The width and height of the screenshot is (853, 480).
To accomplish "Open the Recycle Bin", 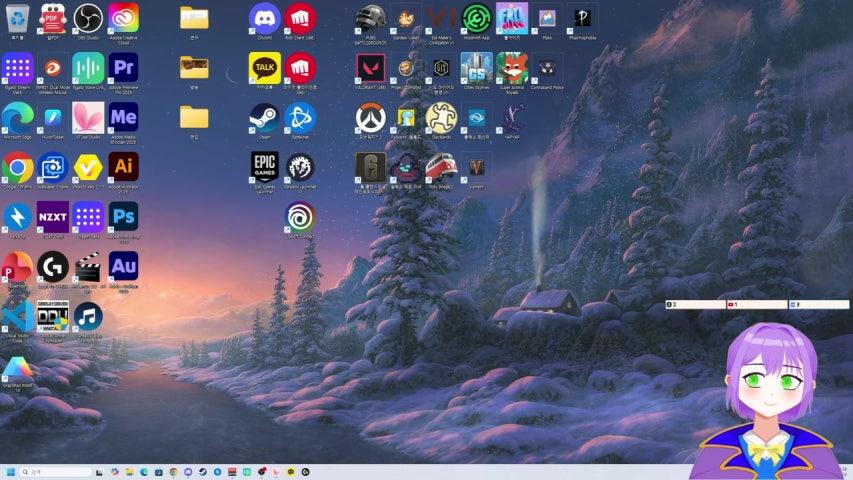I will (17, 18).
